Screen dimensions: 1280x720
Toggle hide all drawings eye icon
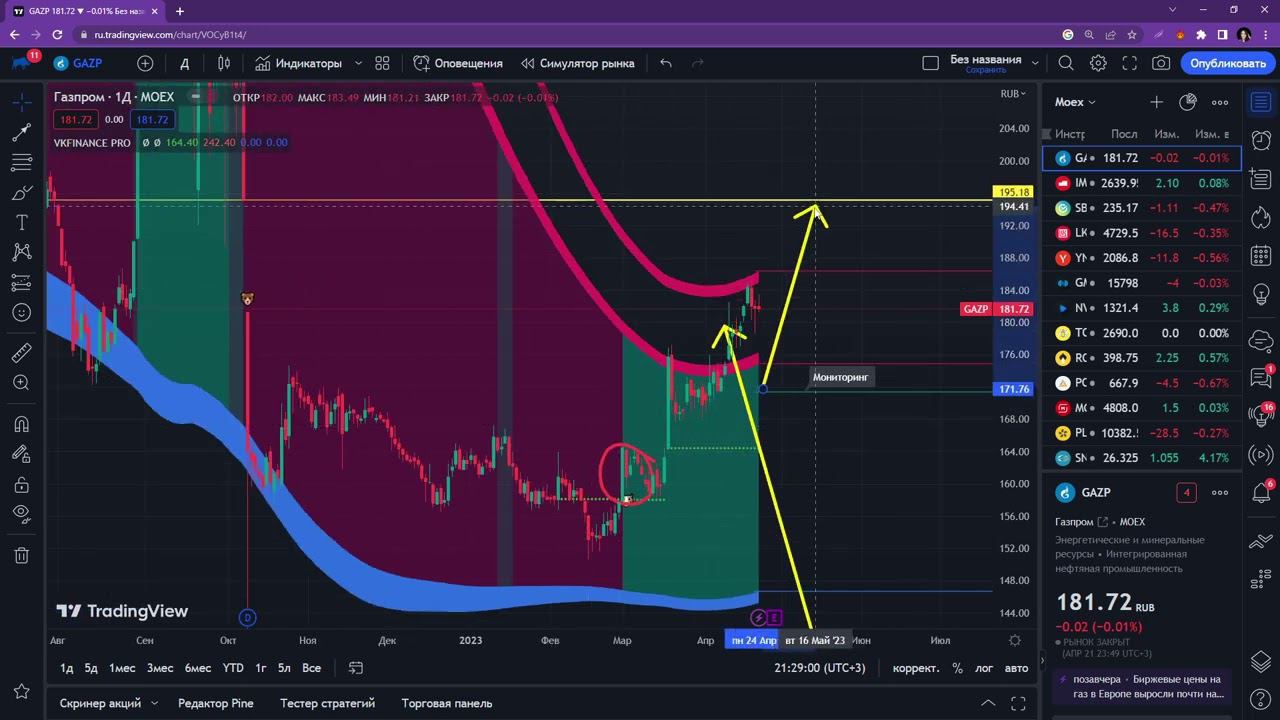coord(22,515)
